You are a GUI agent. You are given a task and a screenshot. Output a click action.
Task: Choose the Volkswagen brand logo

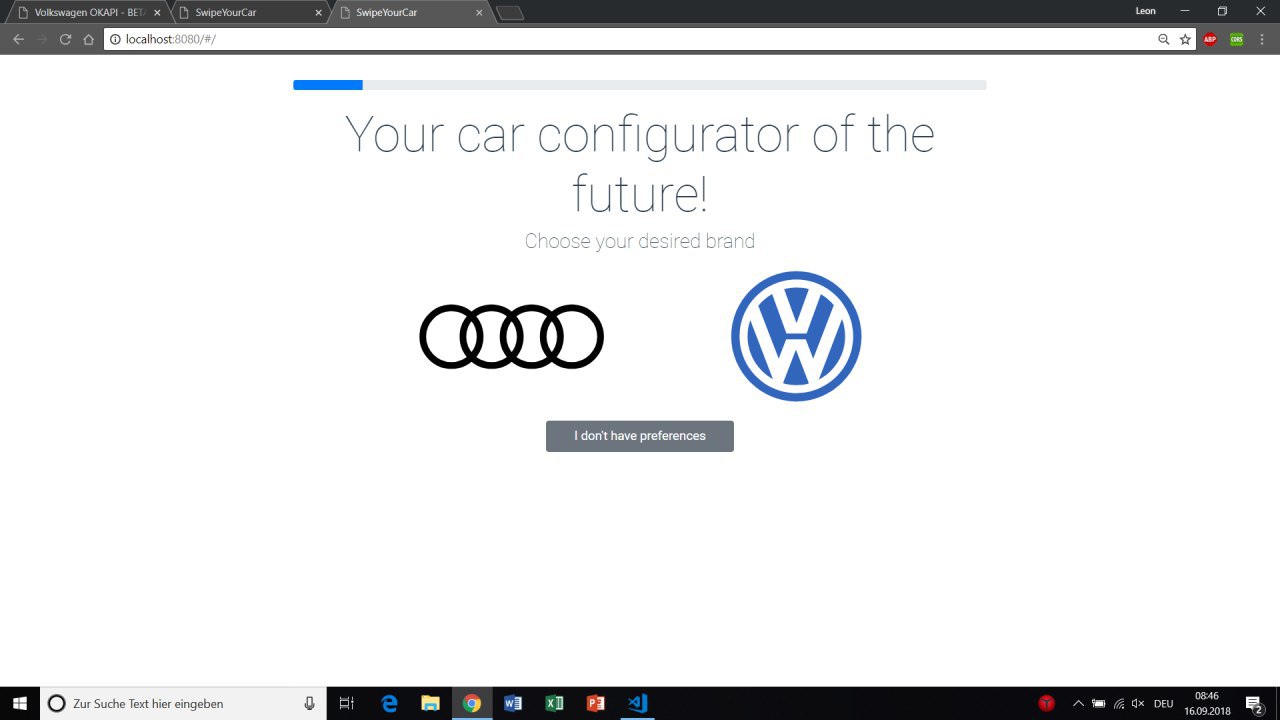(x=796, y=336)
